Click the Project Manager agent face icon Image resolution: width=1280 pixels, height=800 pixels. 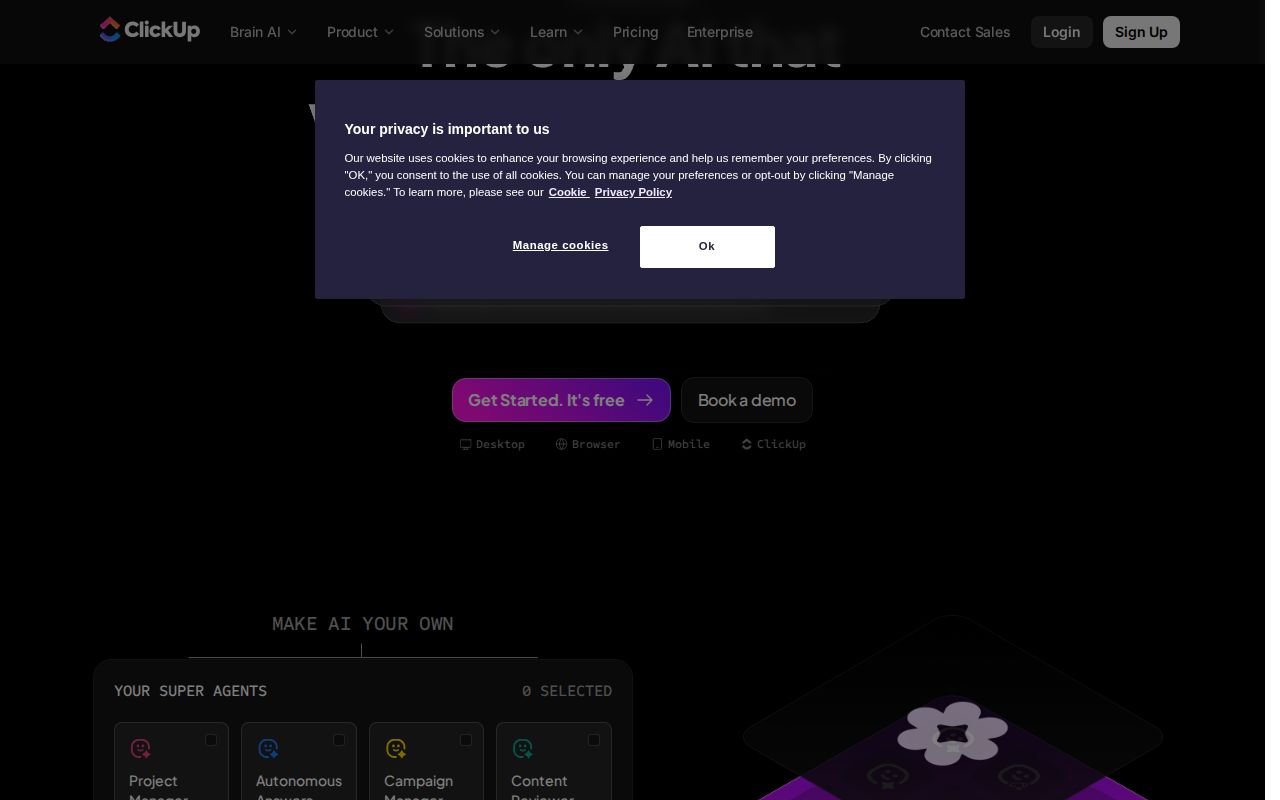point(141,748)
